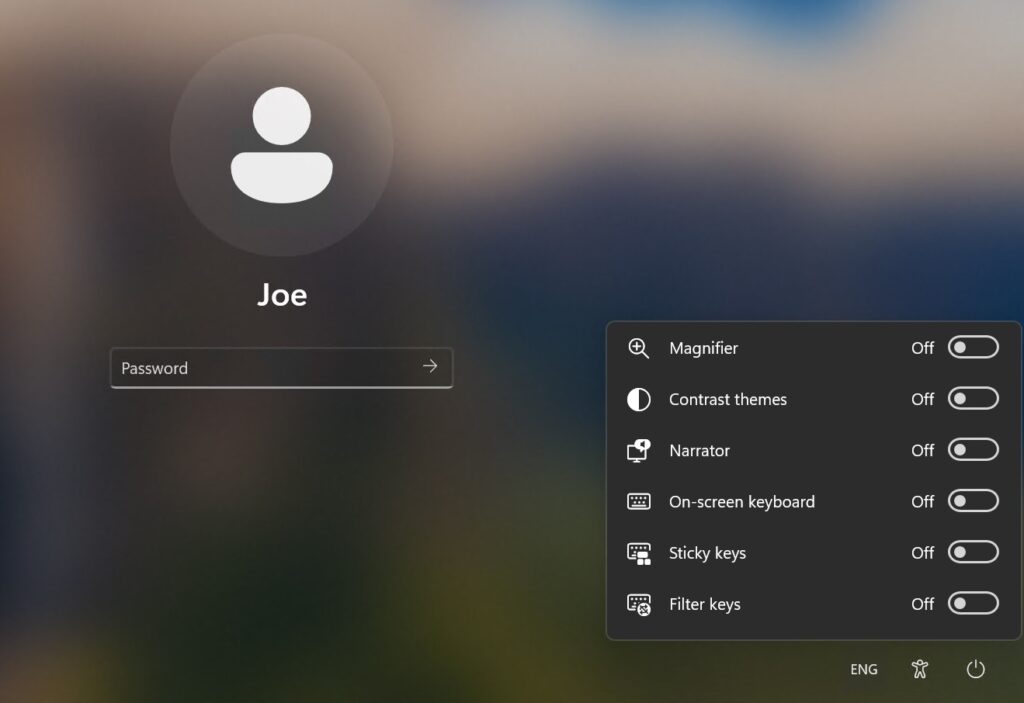Enable the Filter keys toggle
This screenshot has height=703, width=1024.
pos(972,603)
